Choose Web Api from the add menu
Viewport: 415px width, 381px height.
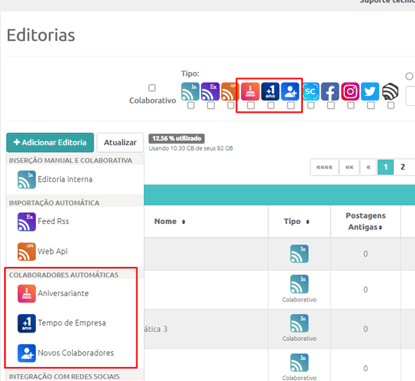75,251
